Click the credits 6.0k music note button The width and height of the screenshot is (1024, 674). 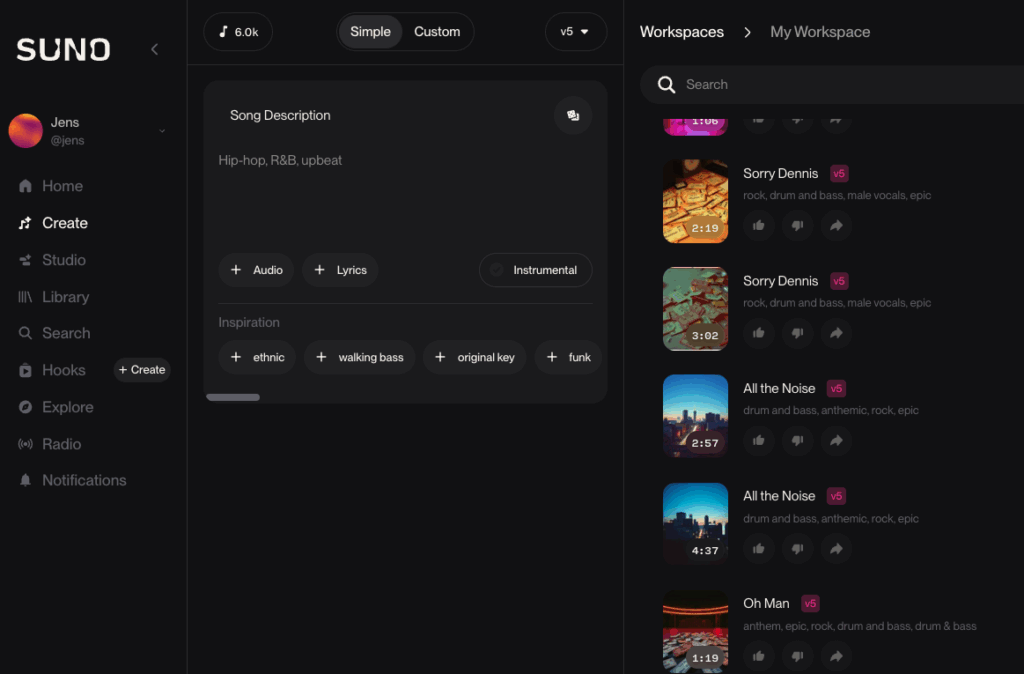point(238,32)
